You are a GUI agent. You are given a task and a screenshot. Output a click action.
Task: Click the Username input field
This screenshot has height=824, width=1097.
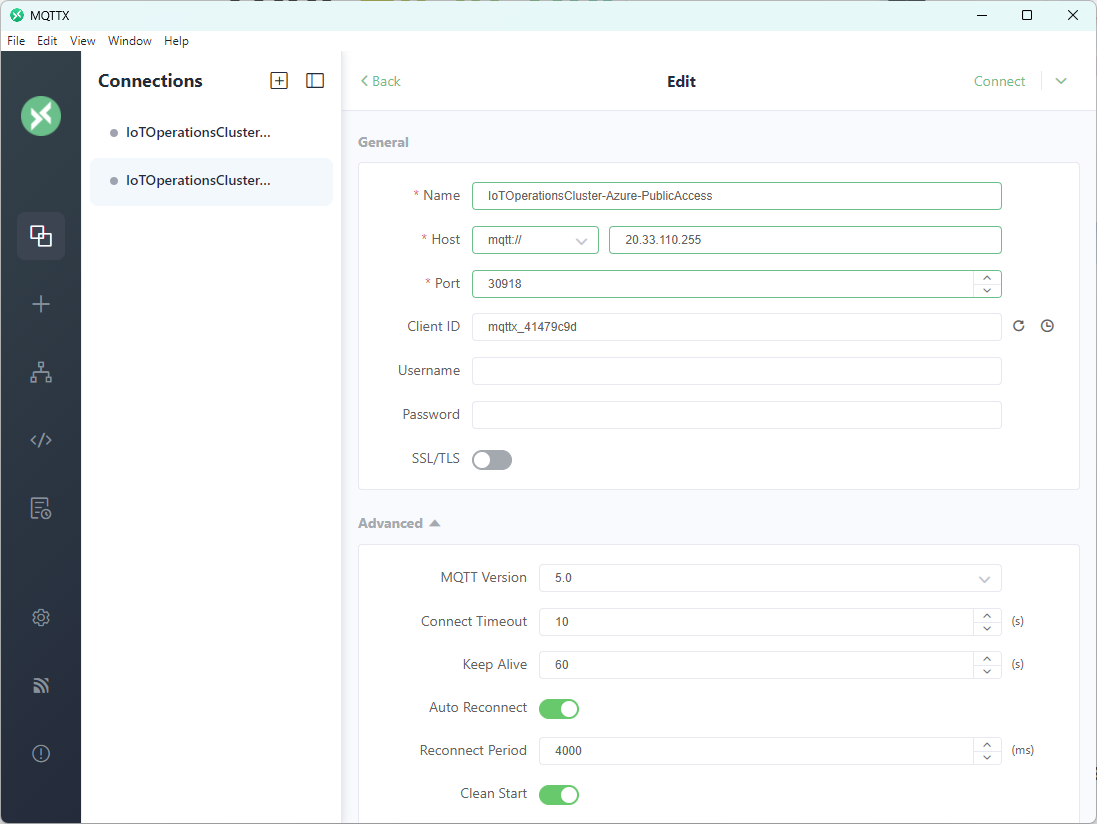tap(737, 371)
